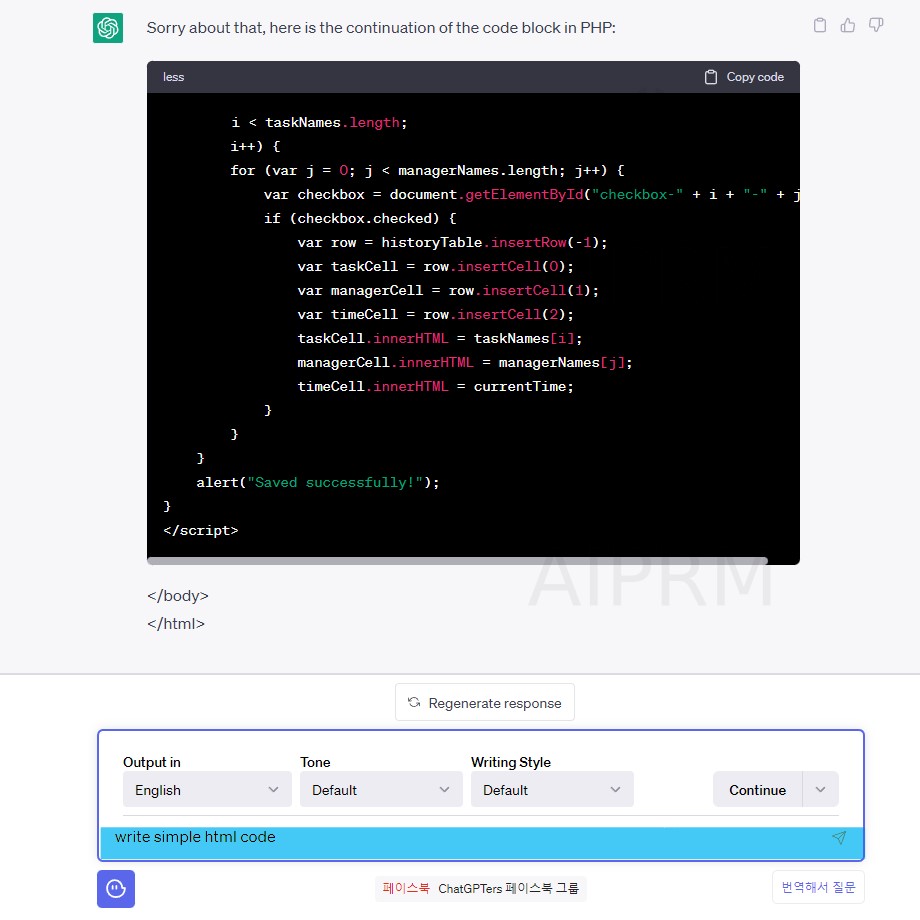Click the ChatGPT avatar logo icon
Viewport: 920px width, 920px height.
pyautogui.click(x=108, y=28)
